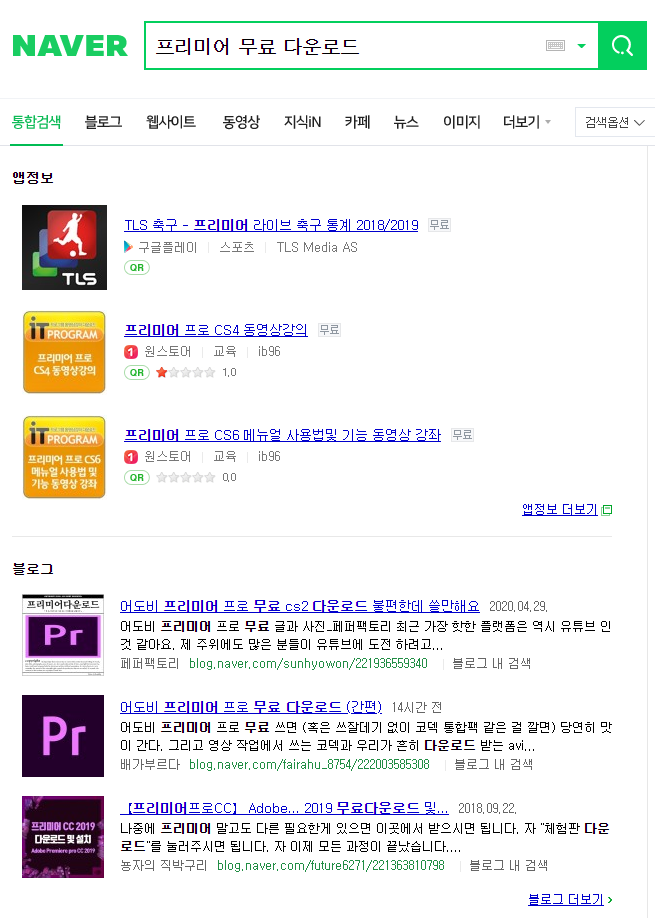Open the 프리미어 프로 CS4 동영상강의 app icon
The width and height of the screenshot is (655, 918).
64,352
